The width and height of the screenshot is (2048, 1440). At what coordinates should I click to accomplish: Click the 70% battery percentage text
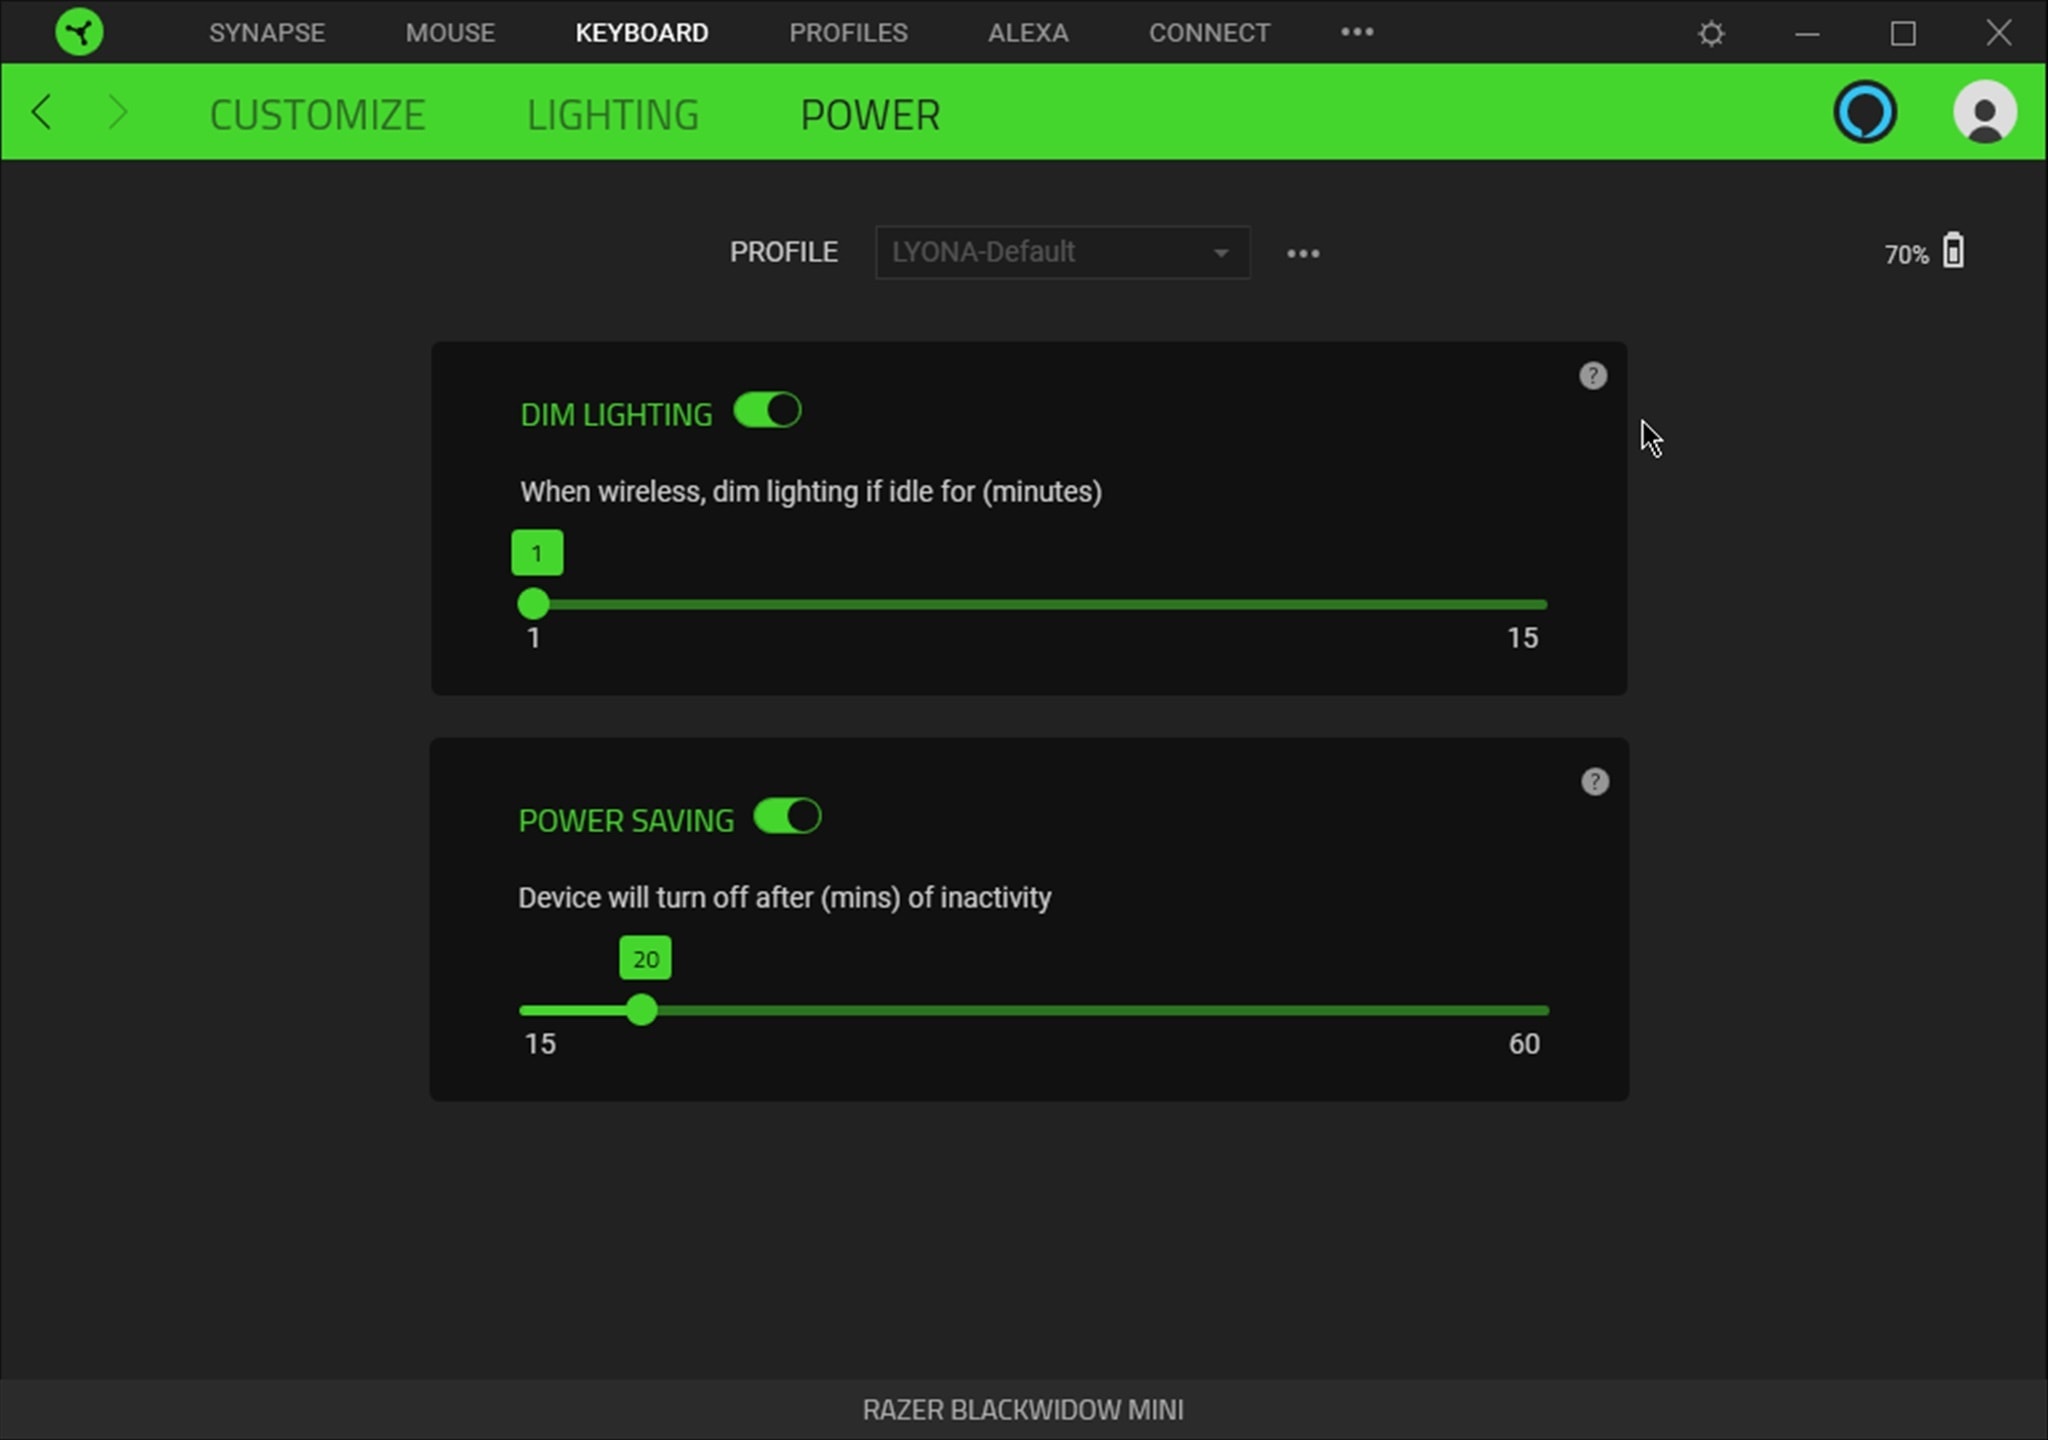tap(1906, 255)
